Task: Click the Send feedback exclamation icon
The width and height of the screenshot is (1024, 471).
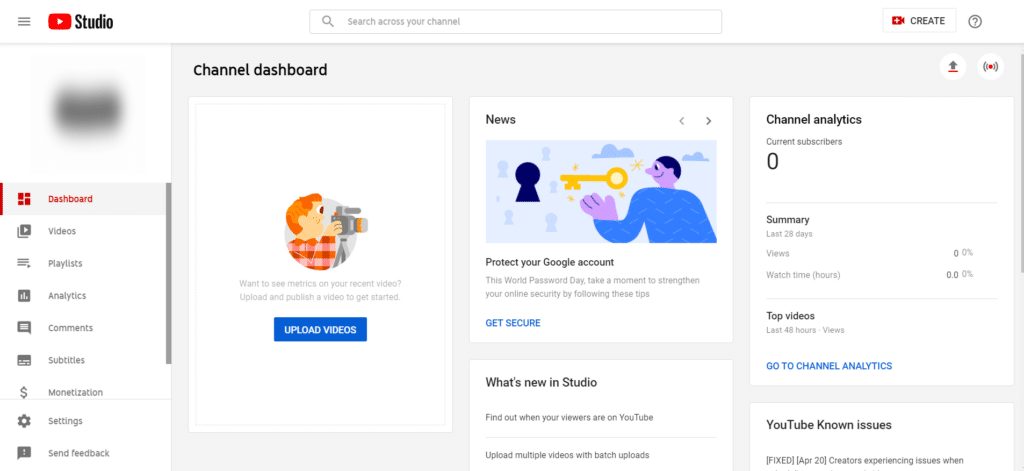Action: [24, 453]
